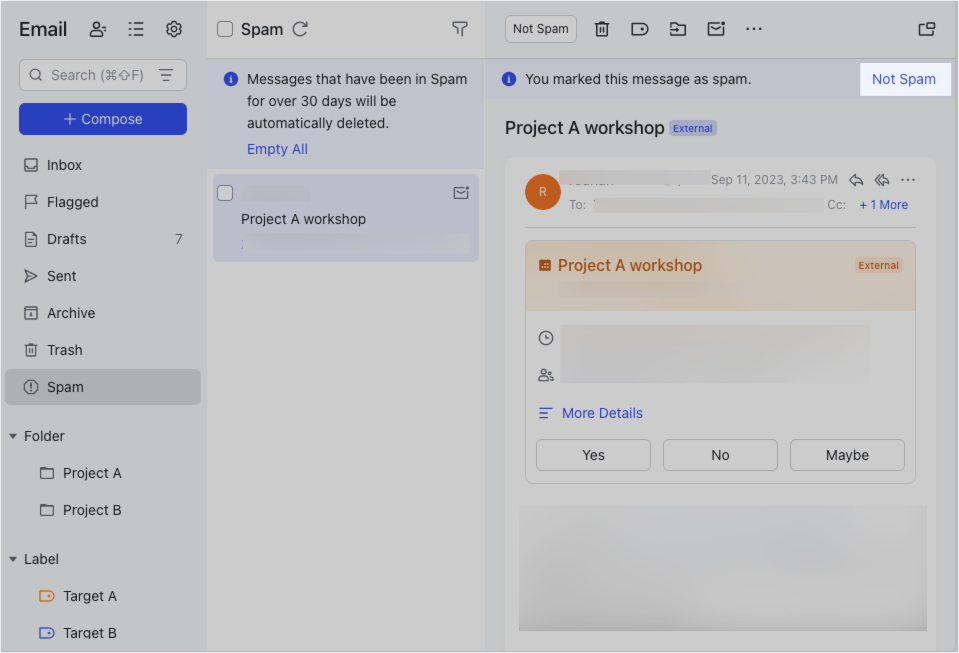Viewport: 959px width, 653px height.
Task: Respond Yes to the workshop invitation
Action: pos(593,454)
